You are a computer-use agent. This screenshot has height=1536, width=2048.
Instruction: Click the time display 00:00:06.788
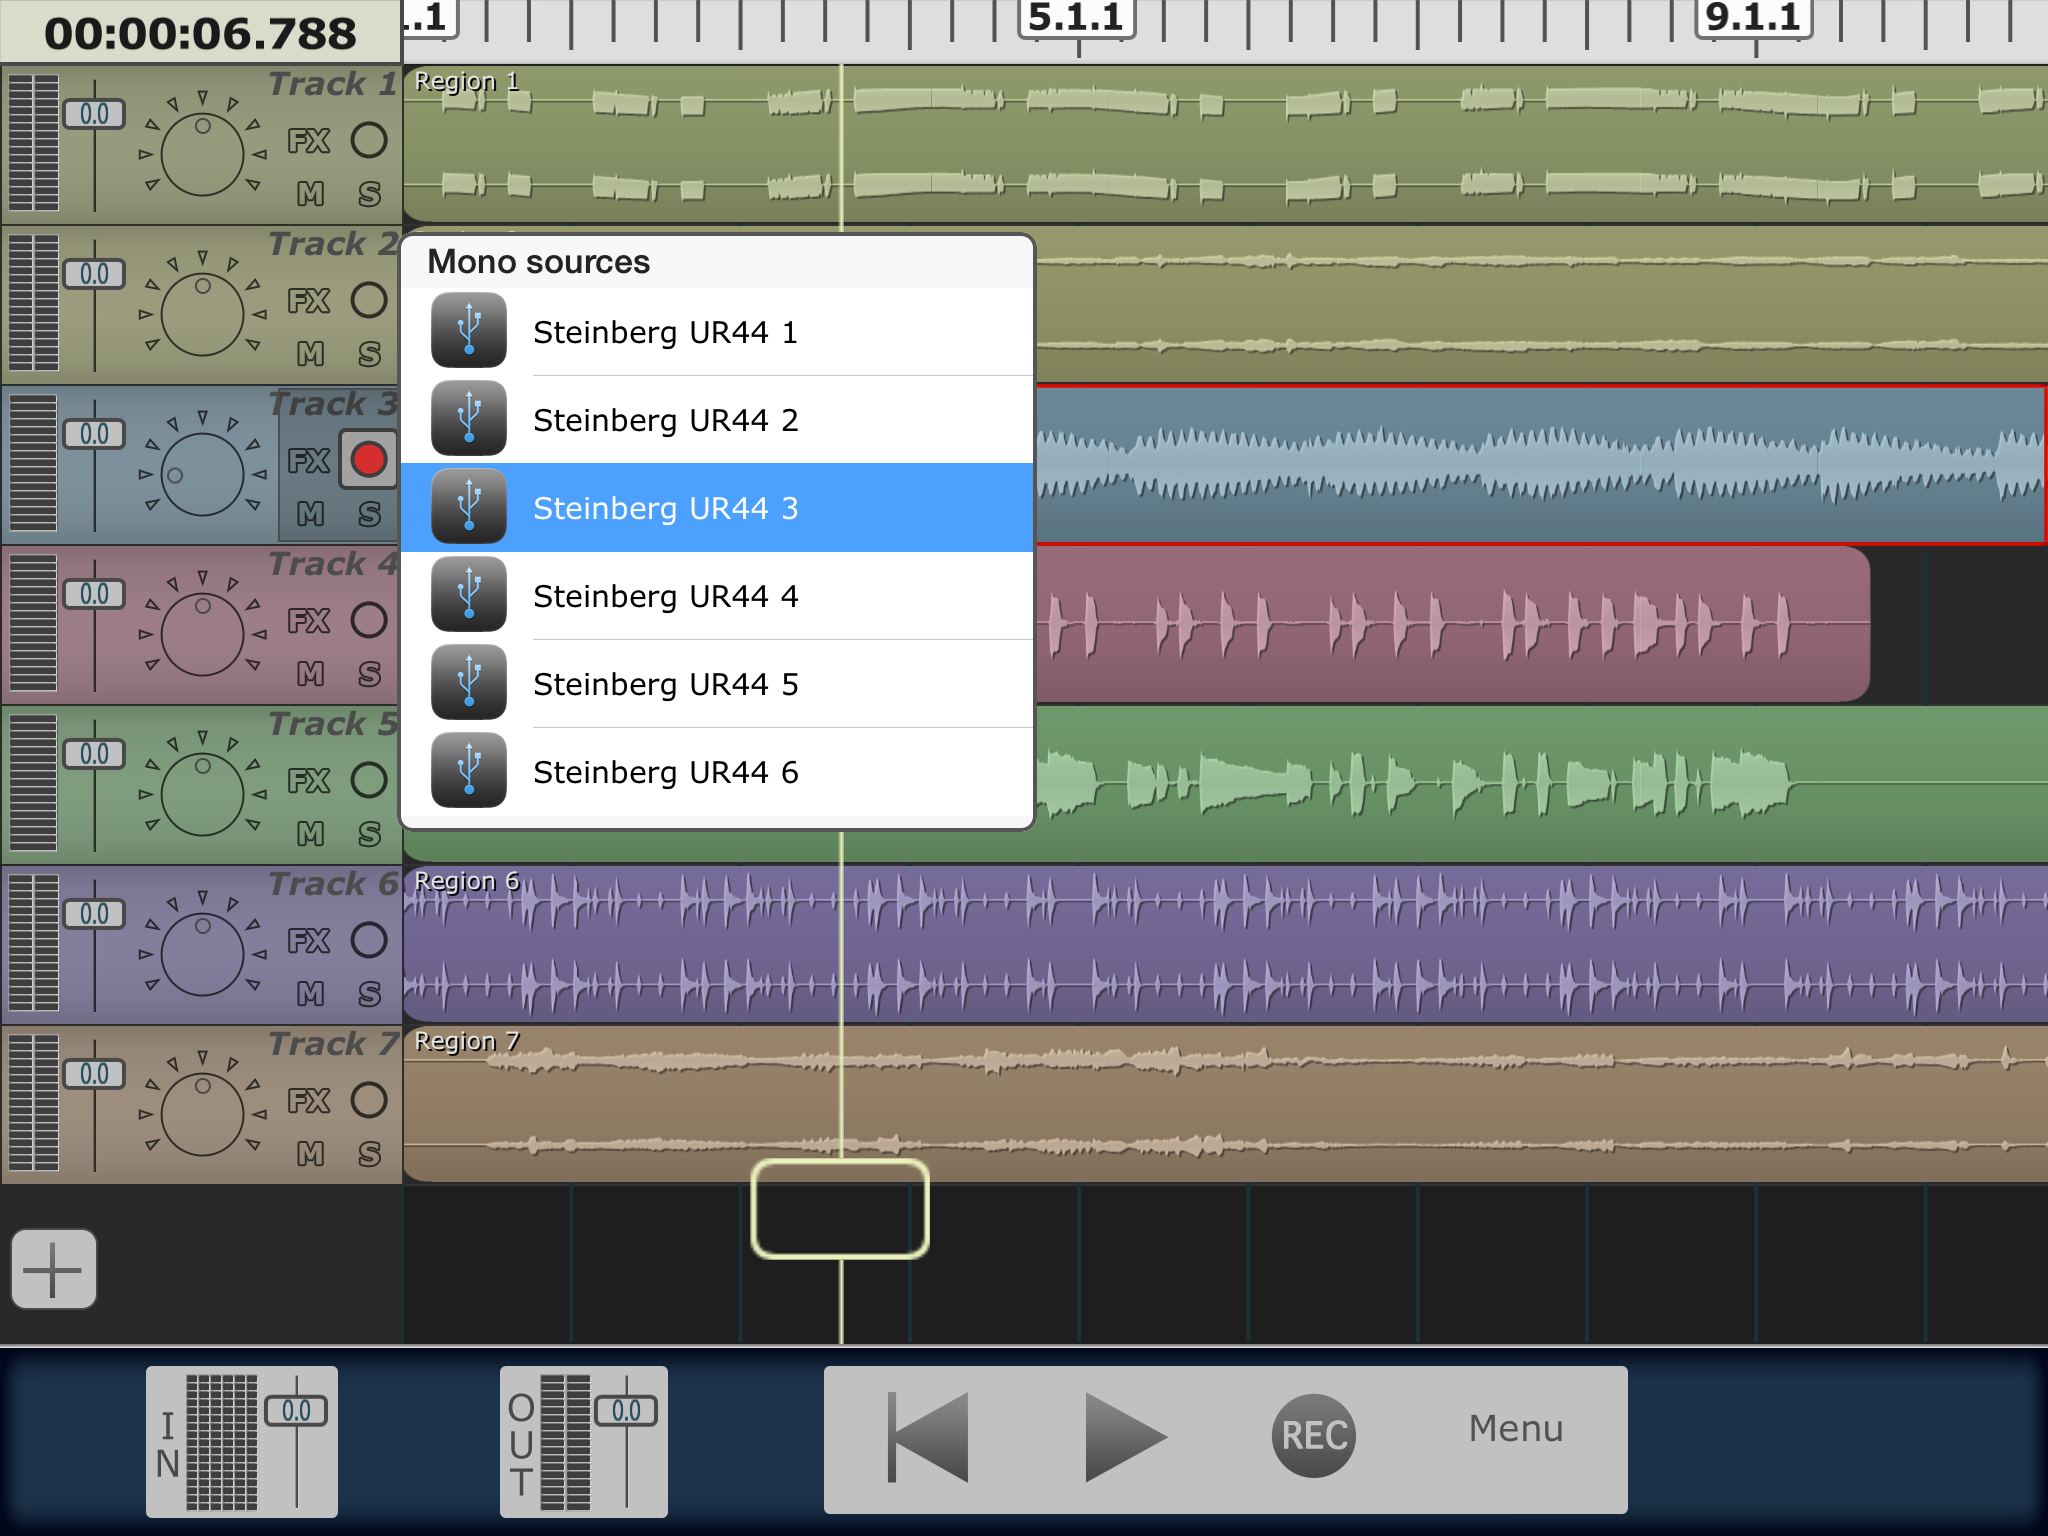200,33
